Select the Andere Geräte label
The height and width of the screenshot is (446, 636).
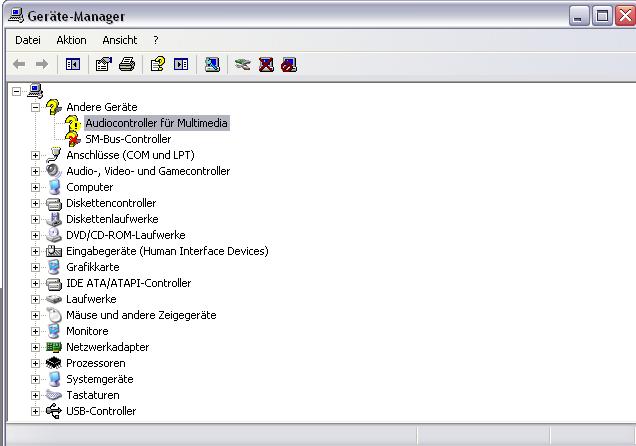[102, 107]
